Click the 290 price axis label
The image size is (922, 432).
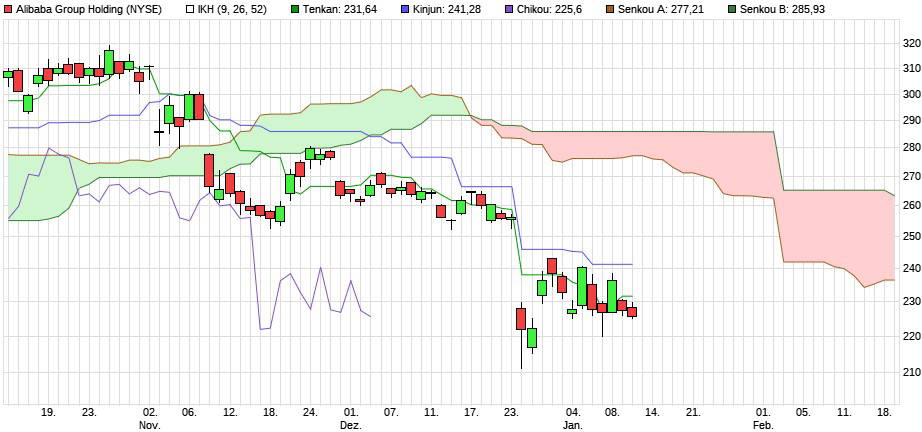tap(910, 120)
